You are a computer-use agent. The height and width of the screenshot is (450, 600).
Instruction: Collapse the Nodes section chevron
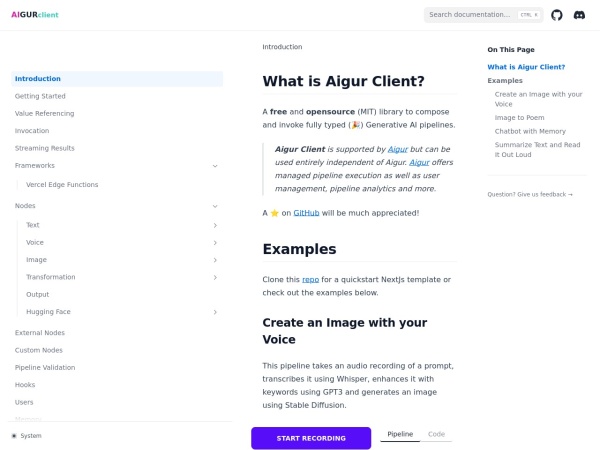click(x=215, y=206)
